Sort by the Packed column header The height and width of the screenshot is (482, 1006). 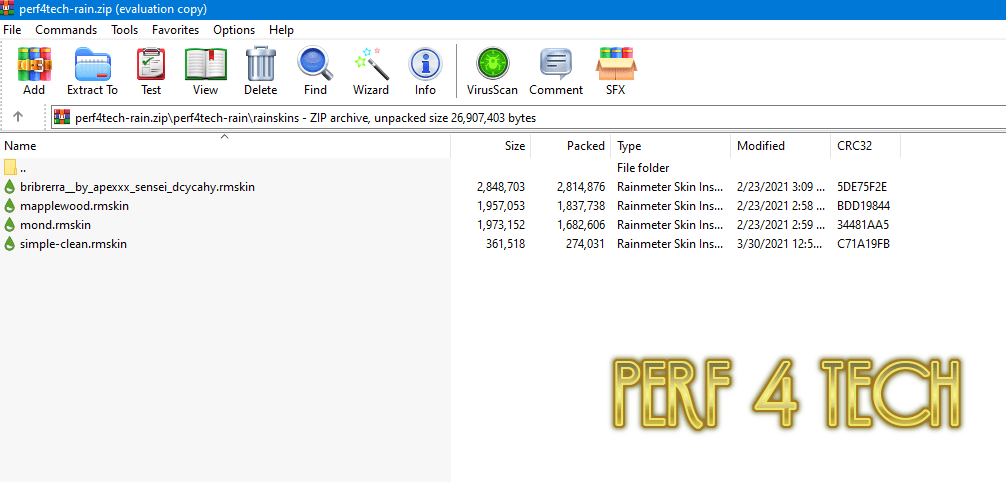pyautogui.click(x=571, y=146)
